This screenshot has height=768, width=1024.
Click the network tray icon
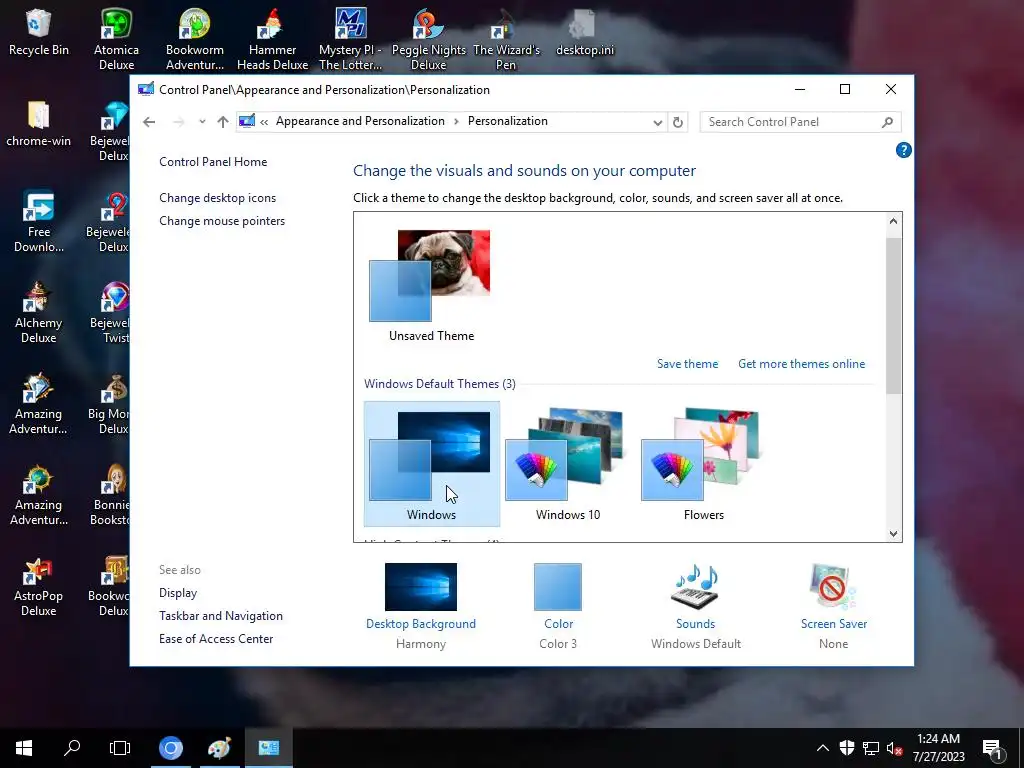point(871,748)
